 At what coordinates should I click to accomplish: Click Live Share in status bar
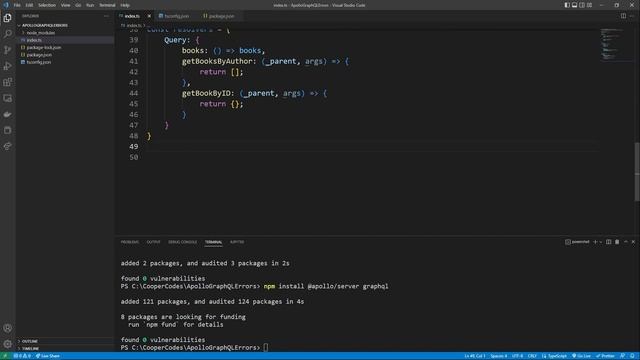pos(48,356)
